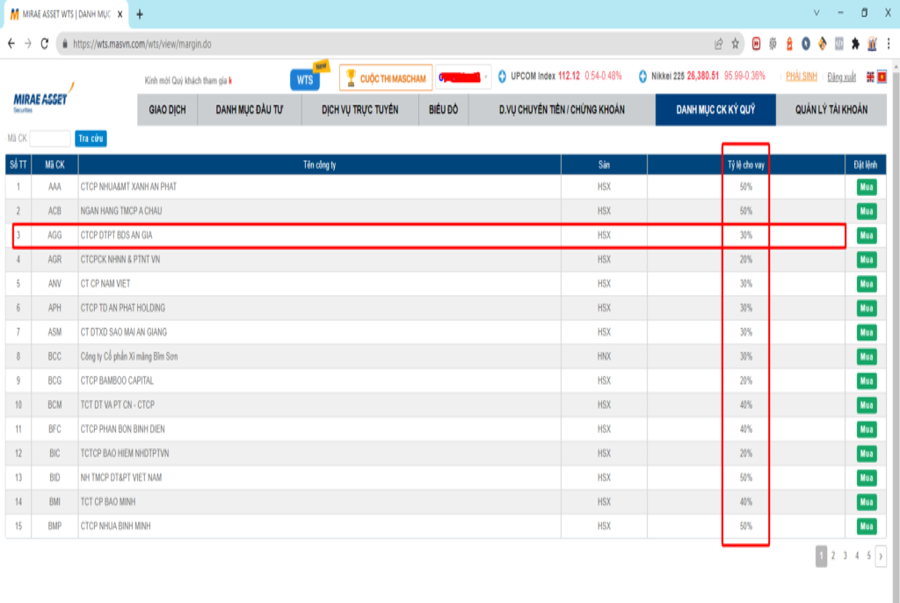Open the QUẢN LÝ TÀI KHOẢN tab

click(x=831, y=109)
